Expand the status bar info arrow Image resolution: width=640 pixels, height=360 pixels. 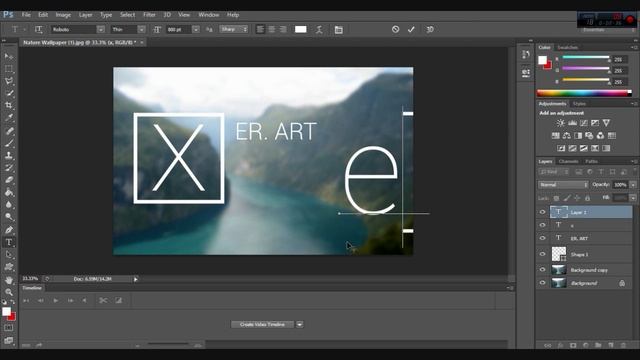[x=136, y=279]
